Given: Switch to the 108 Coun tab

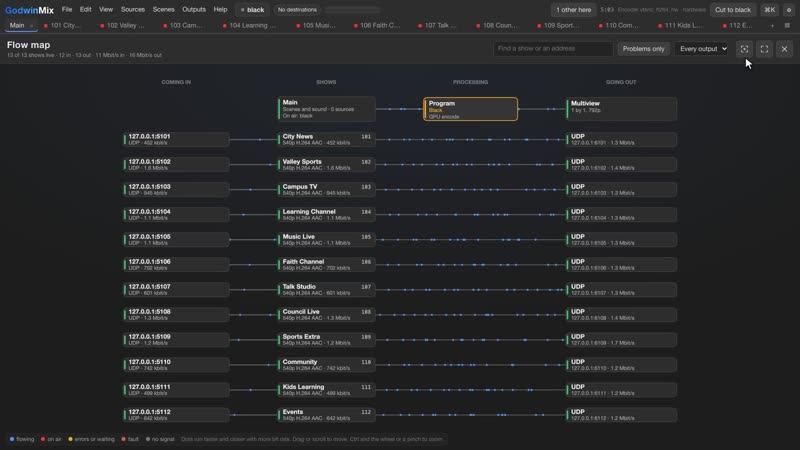Looking at the screenshot, I should pyautogui.click(x=497, y=26).
